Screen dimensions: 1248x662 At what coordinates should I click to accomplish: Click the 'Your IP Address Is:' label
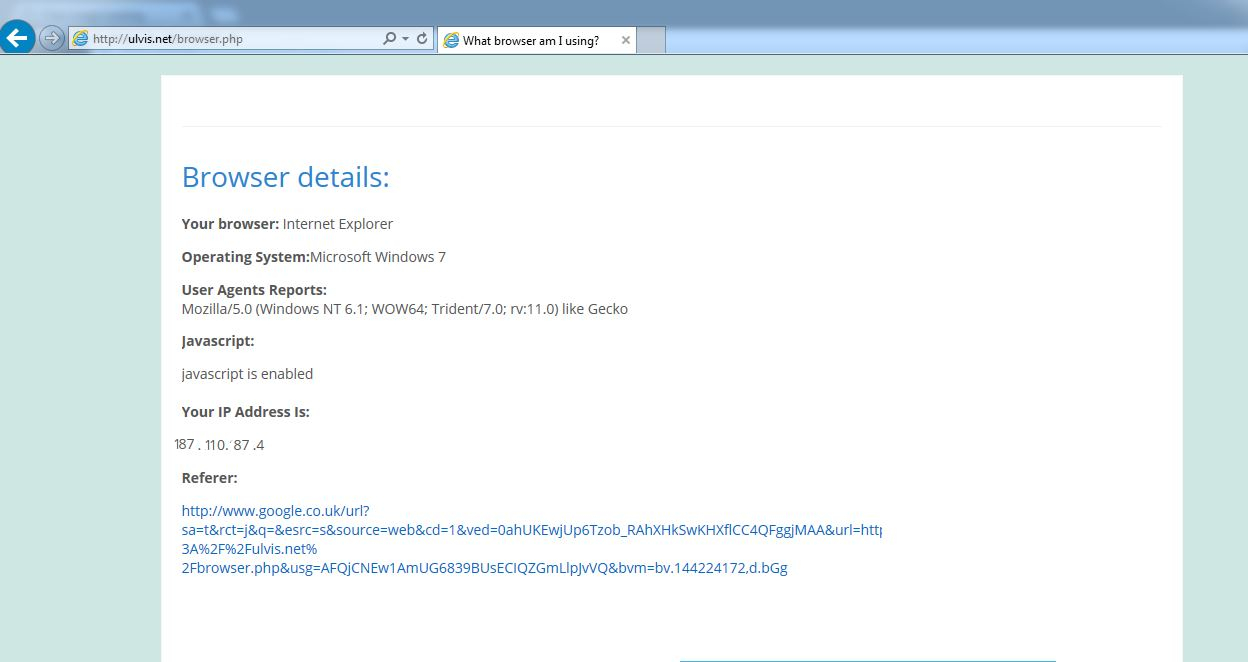pos(245,412)
